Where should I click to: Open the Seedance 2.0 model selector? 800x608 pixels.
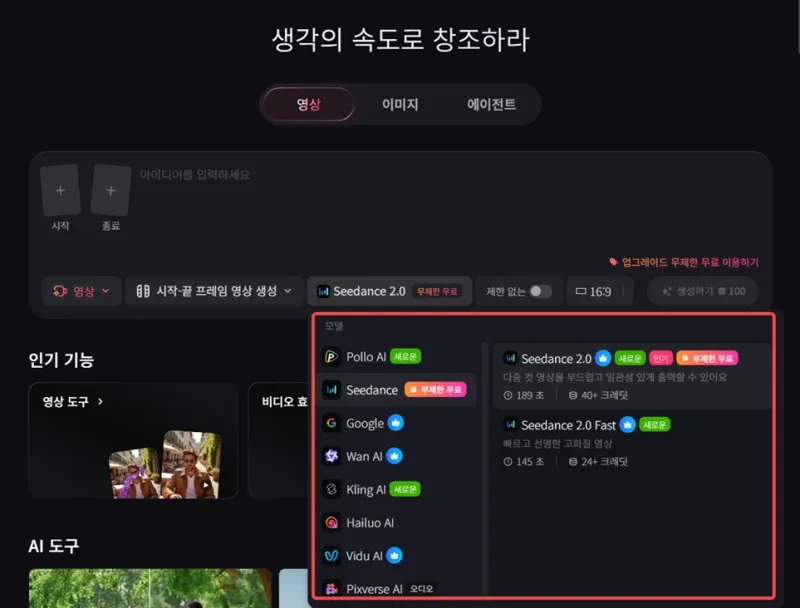pyautogui.click(x=389, y=291)
